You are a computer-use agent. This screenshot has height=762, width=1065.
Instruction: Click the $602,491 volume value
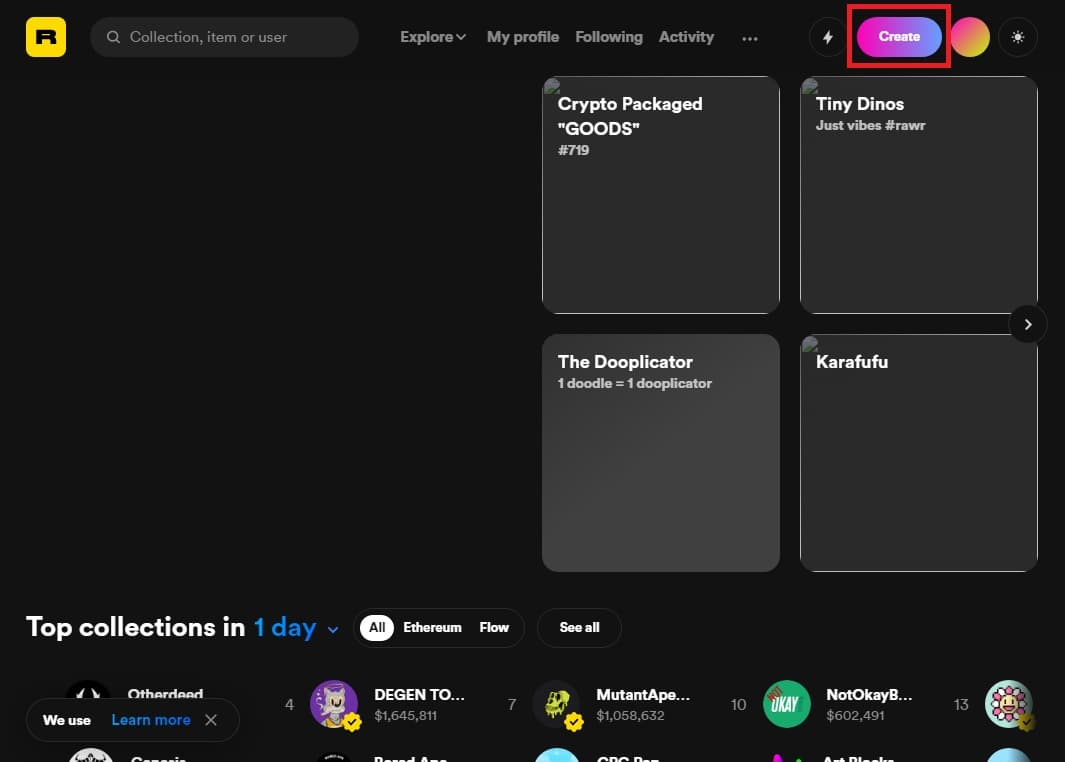pos(855,715)
